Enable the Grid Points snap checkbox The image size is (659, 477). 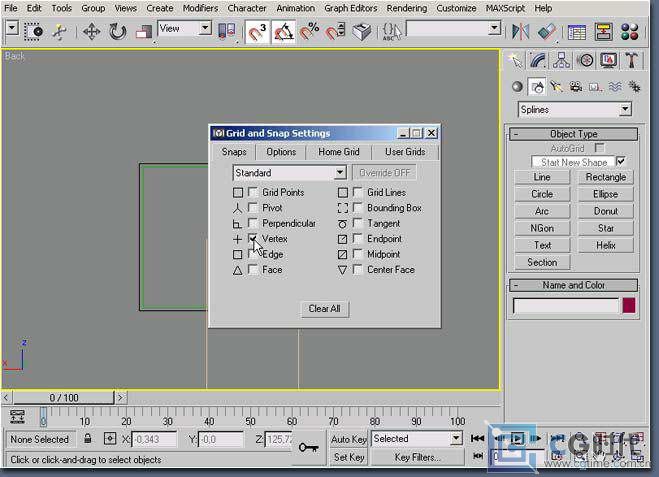click(253, 192)
